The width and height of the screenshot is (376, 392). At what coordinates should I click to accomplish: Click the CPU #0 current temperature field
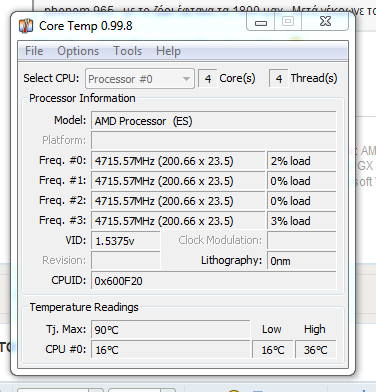(x=170, y=350)
